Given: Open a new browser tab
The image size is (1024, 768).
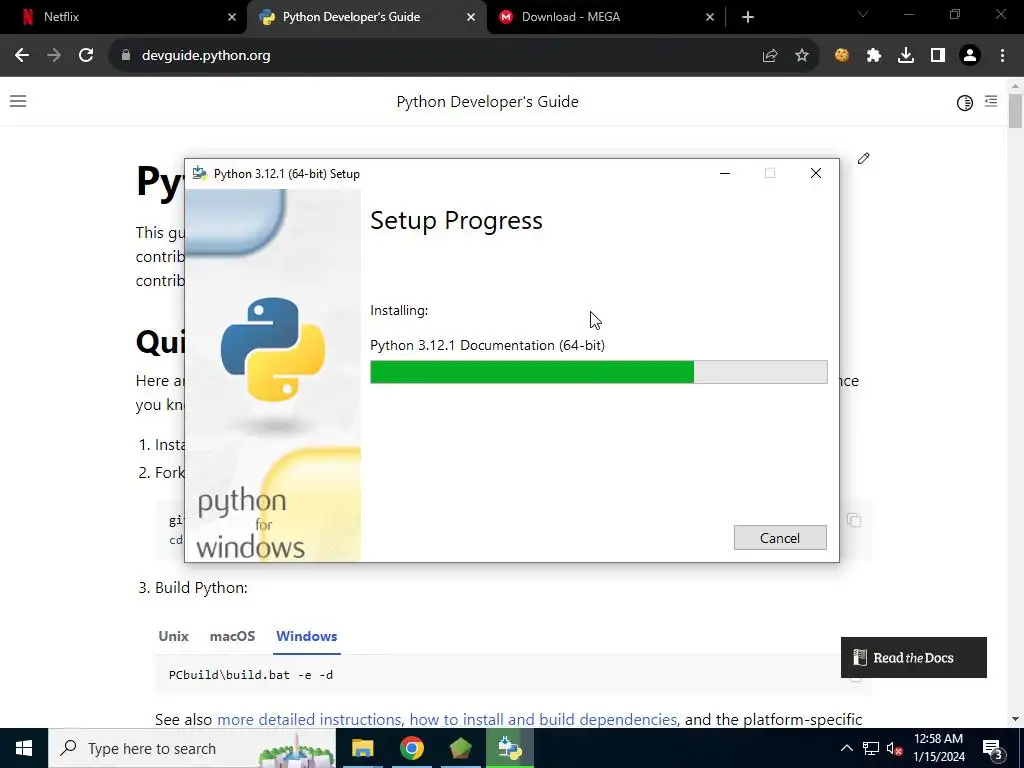Looking at the screenshot, I should (x=748, y=17).
